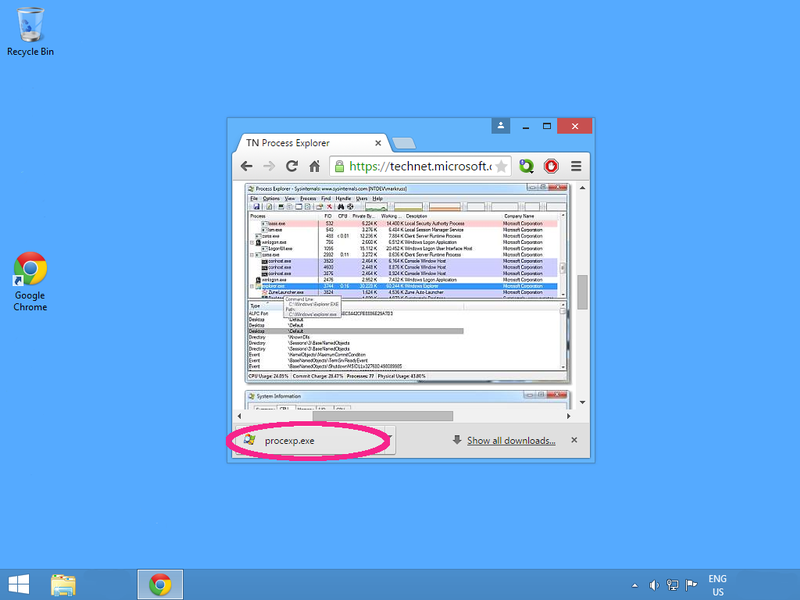View the site security padlock info

pyautogui.click(x=339, y=166)
